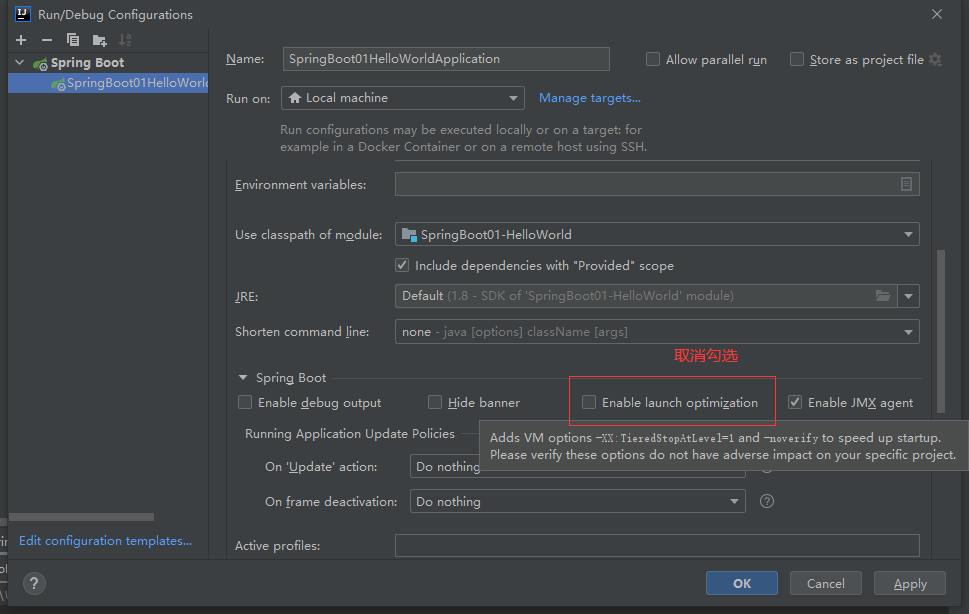969x614 pixels.
Task: Confirm with the OK button
Action: pos(742,583)
